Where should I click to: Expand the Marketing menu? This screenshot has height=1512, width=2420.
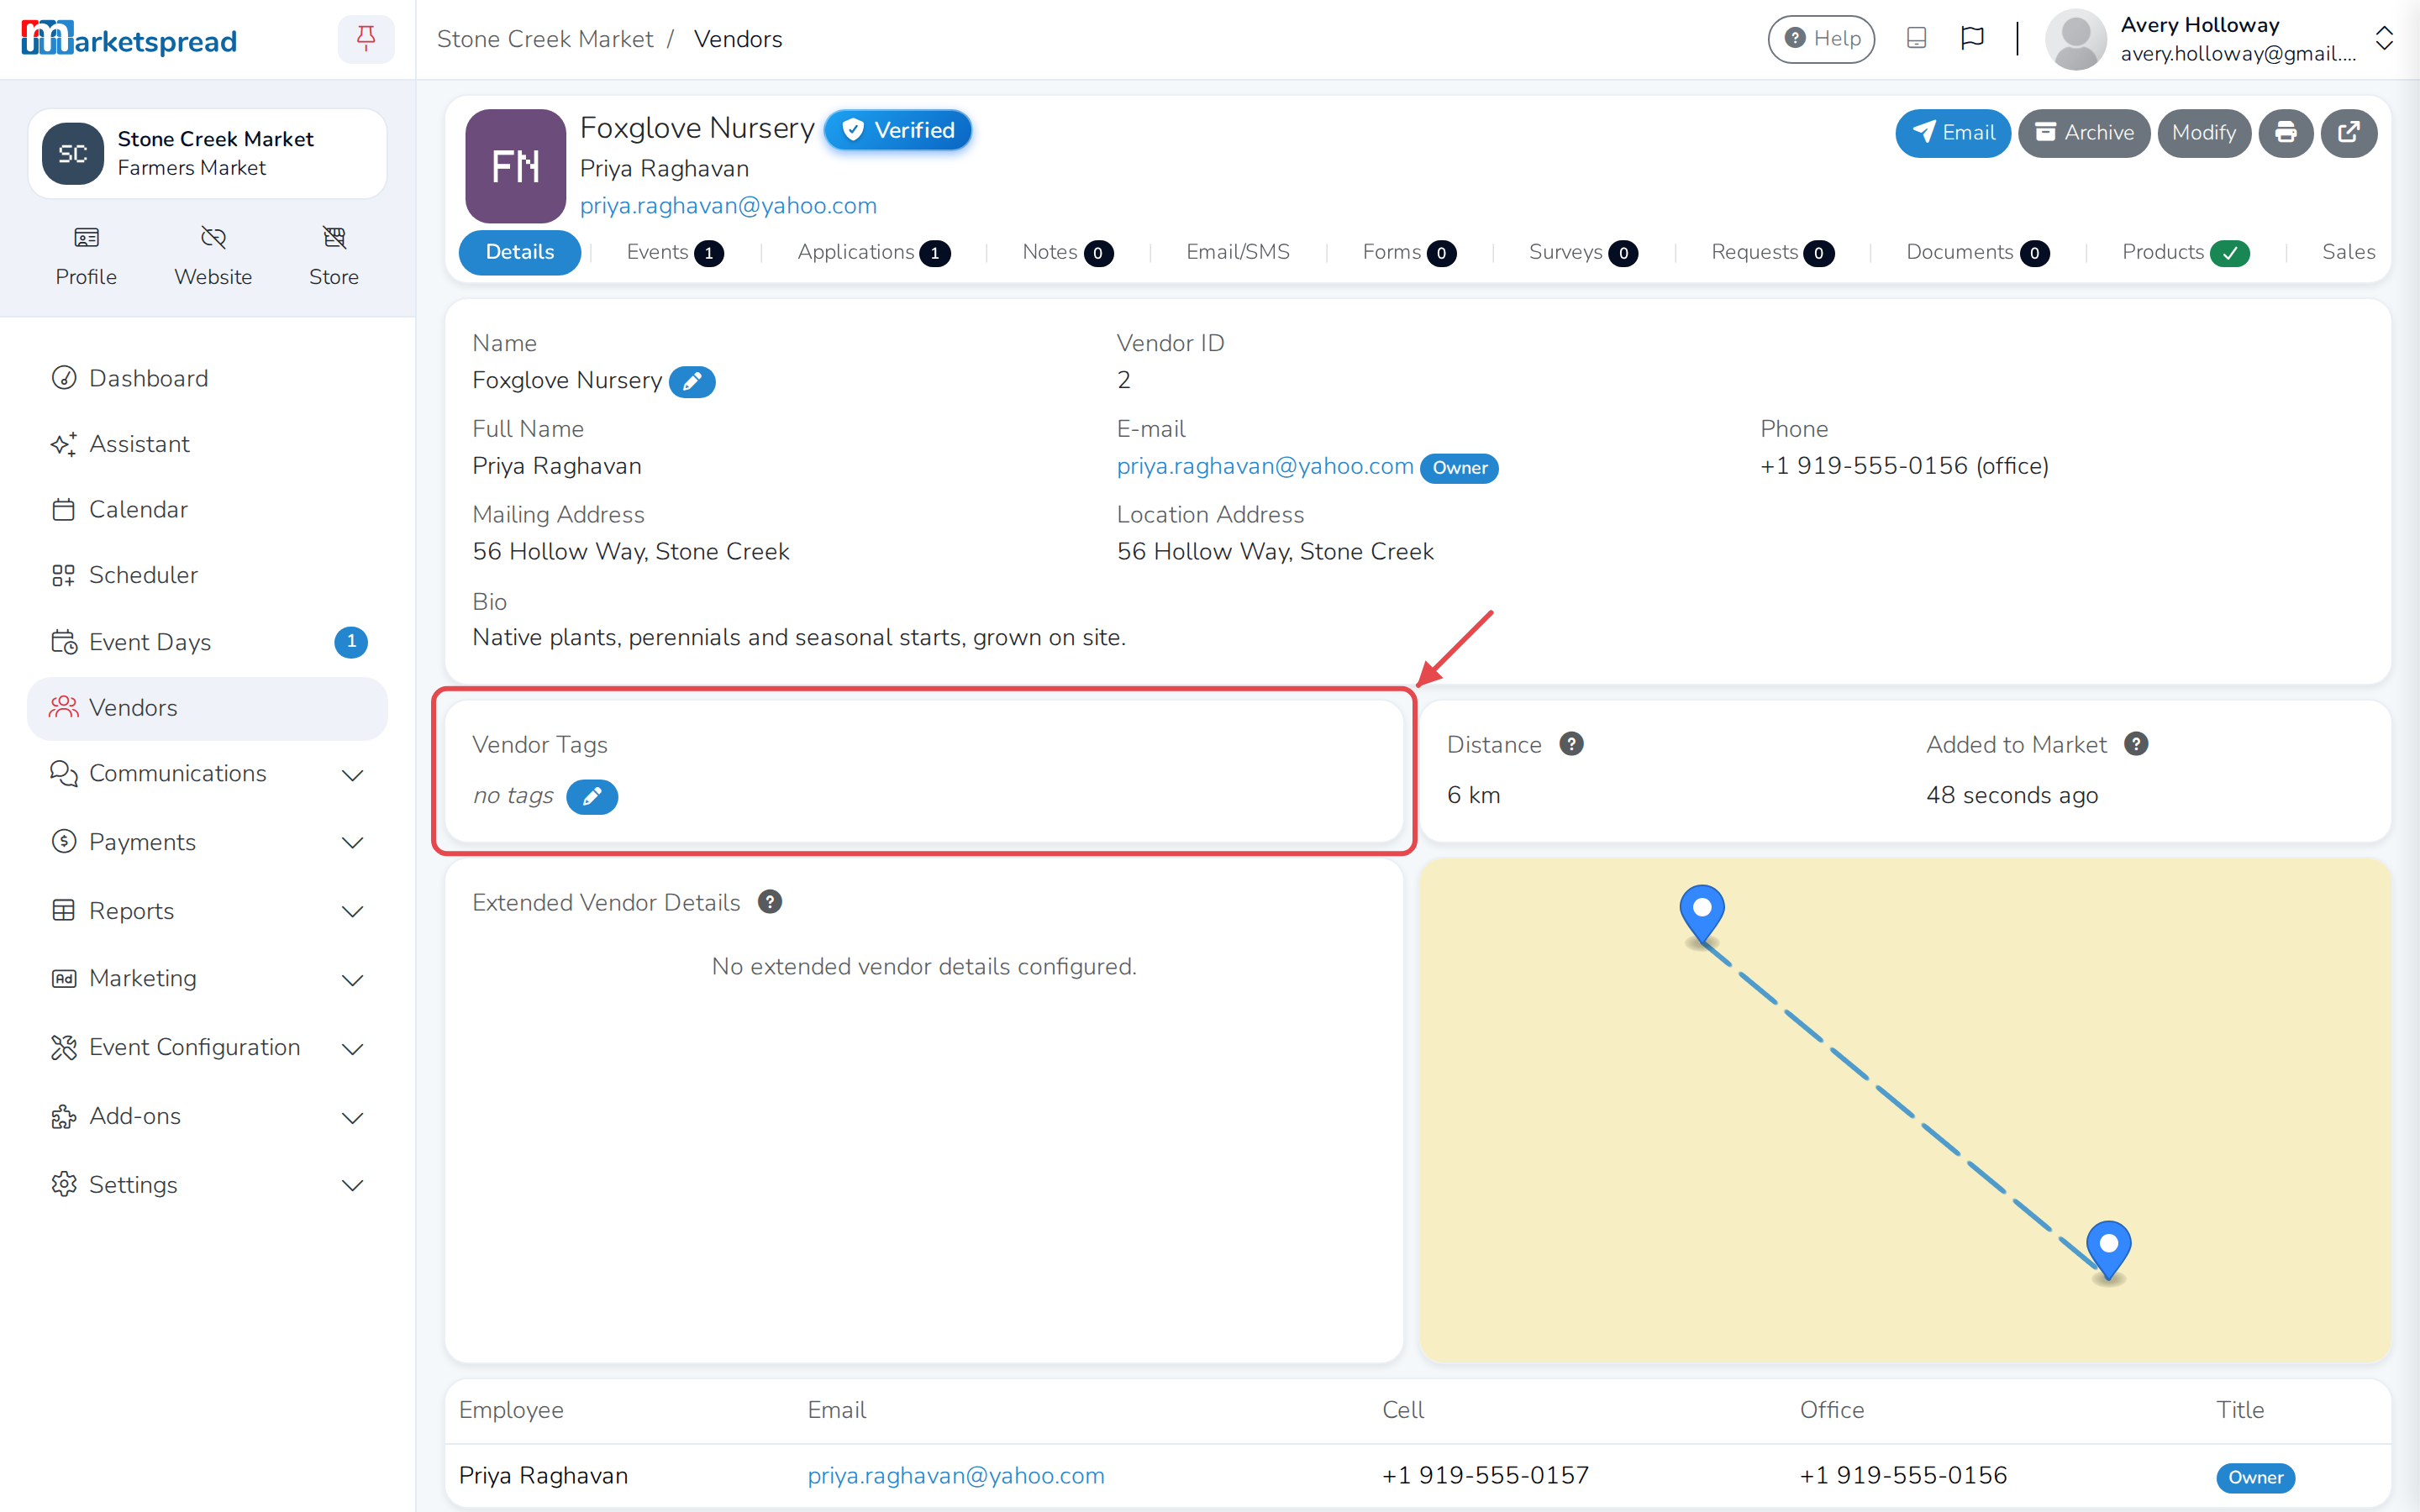coord(208,979)
